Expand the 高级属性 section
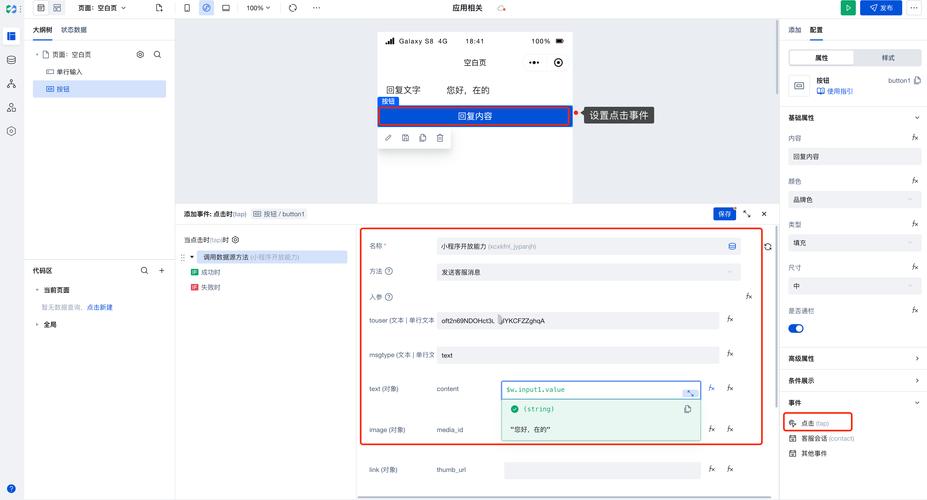The width and height of the screenshot is (927, 500). pos(917,358)
